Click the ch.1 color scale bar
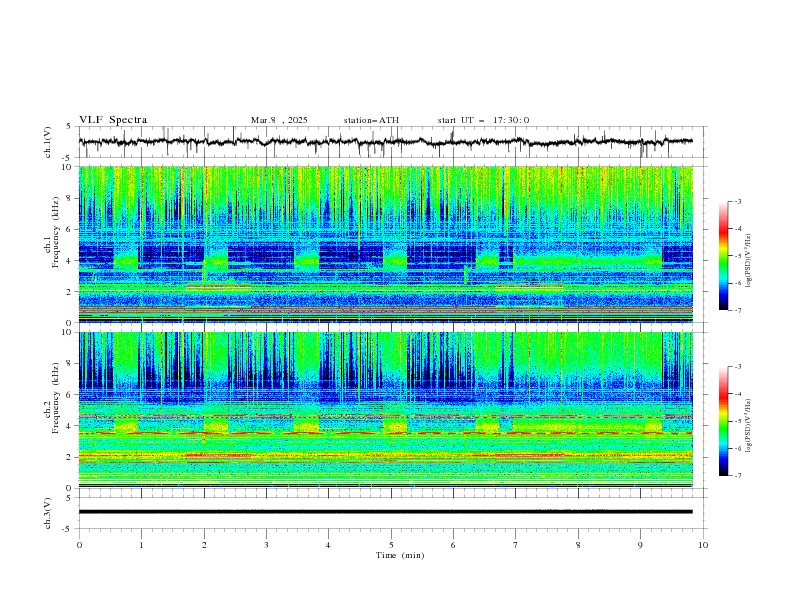 pos(723,255)
